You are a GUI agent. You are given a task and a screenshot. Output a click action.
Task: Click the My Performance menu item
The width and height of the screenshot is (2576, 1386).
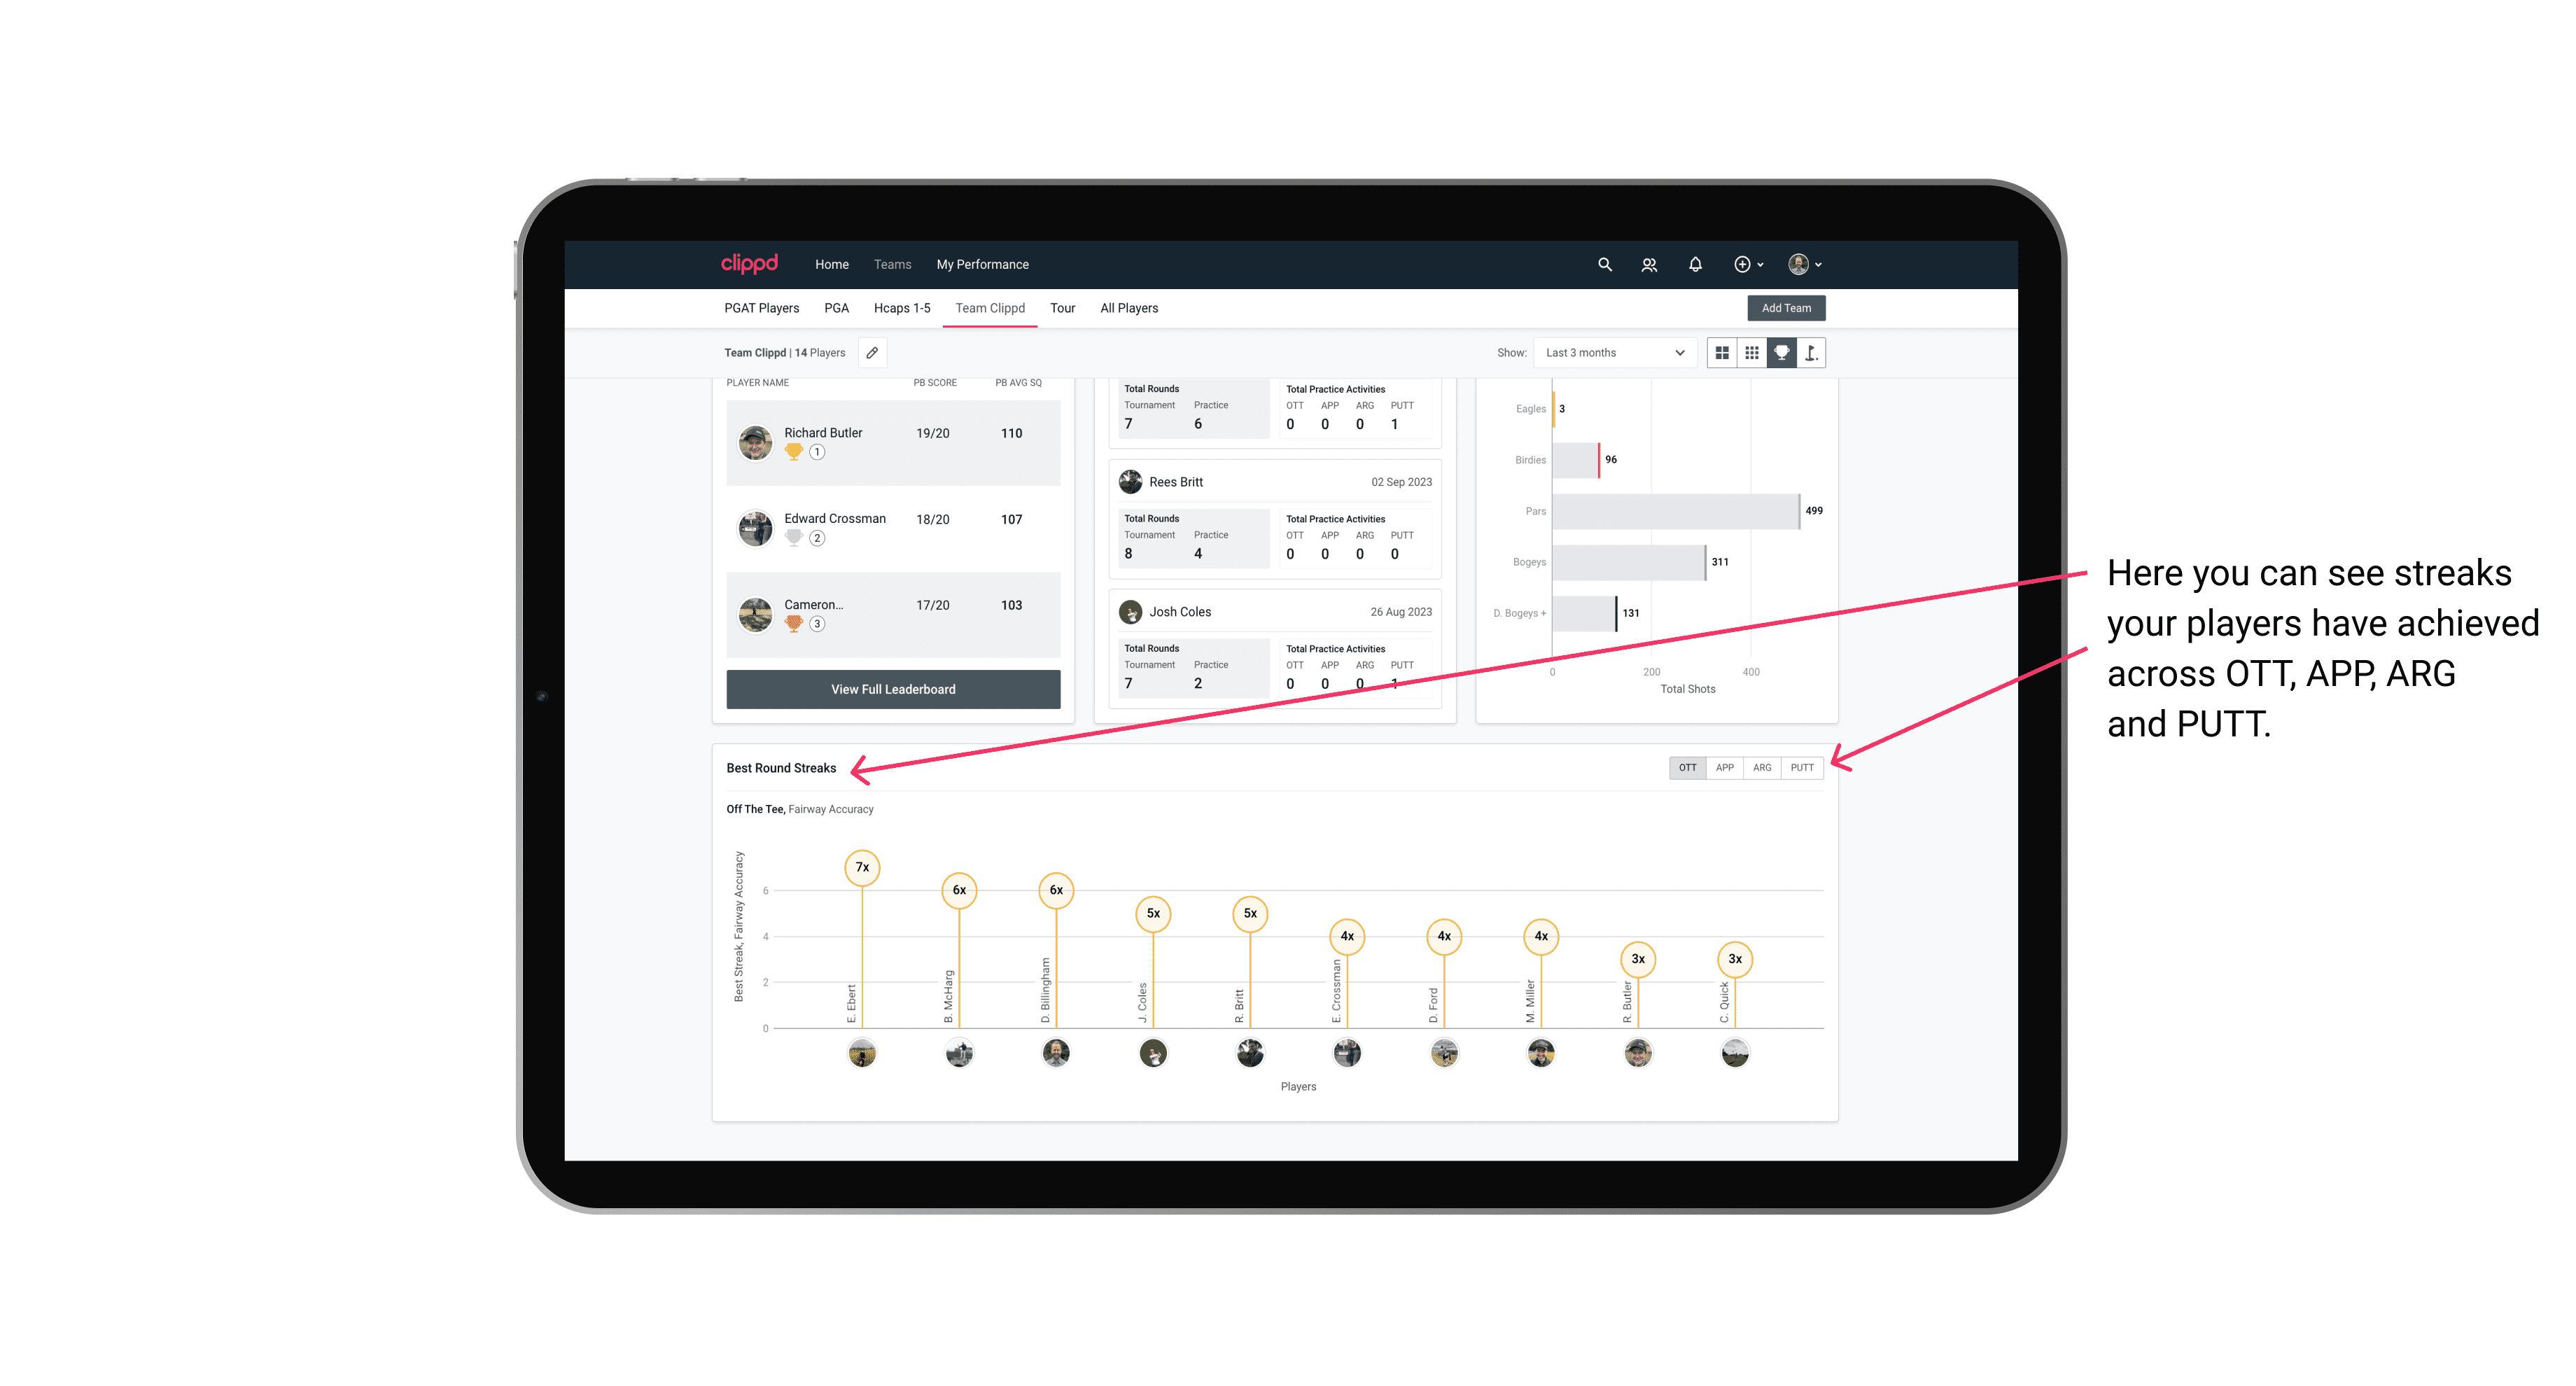coord(983,263)
